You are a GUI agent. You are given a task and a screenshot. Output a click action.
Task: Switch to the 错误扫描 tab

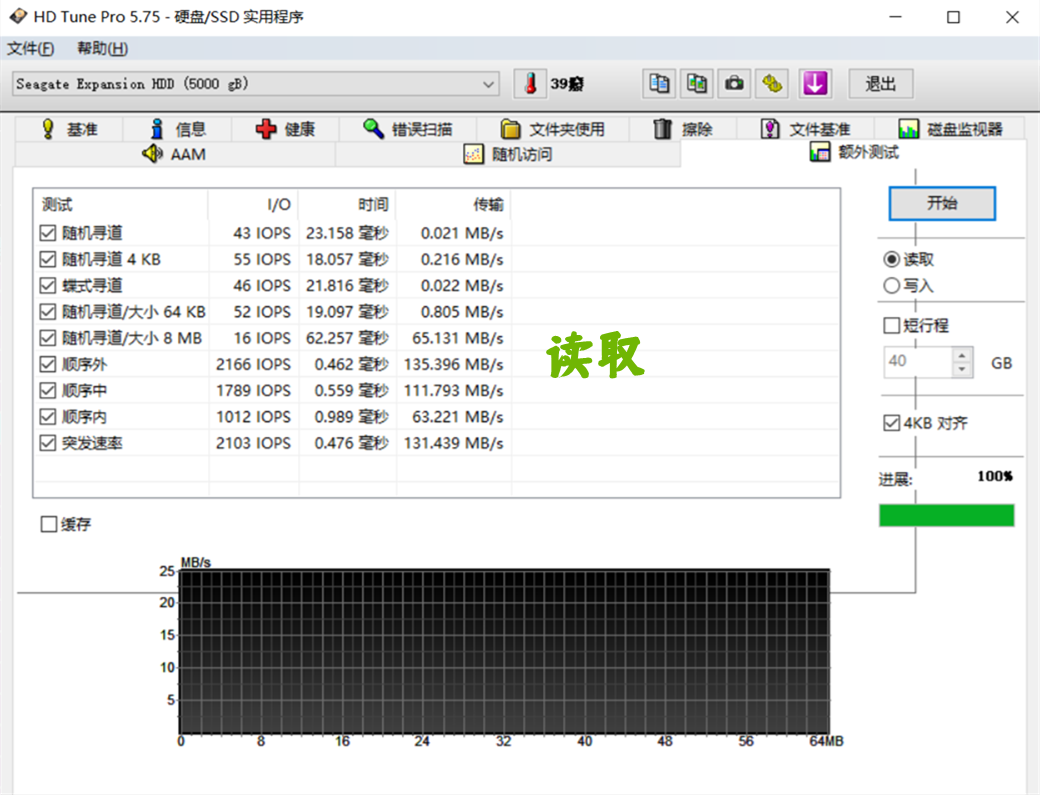click(x=407, y=129)
